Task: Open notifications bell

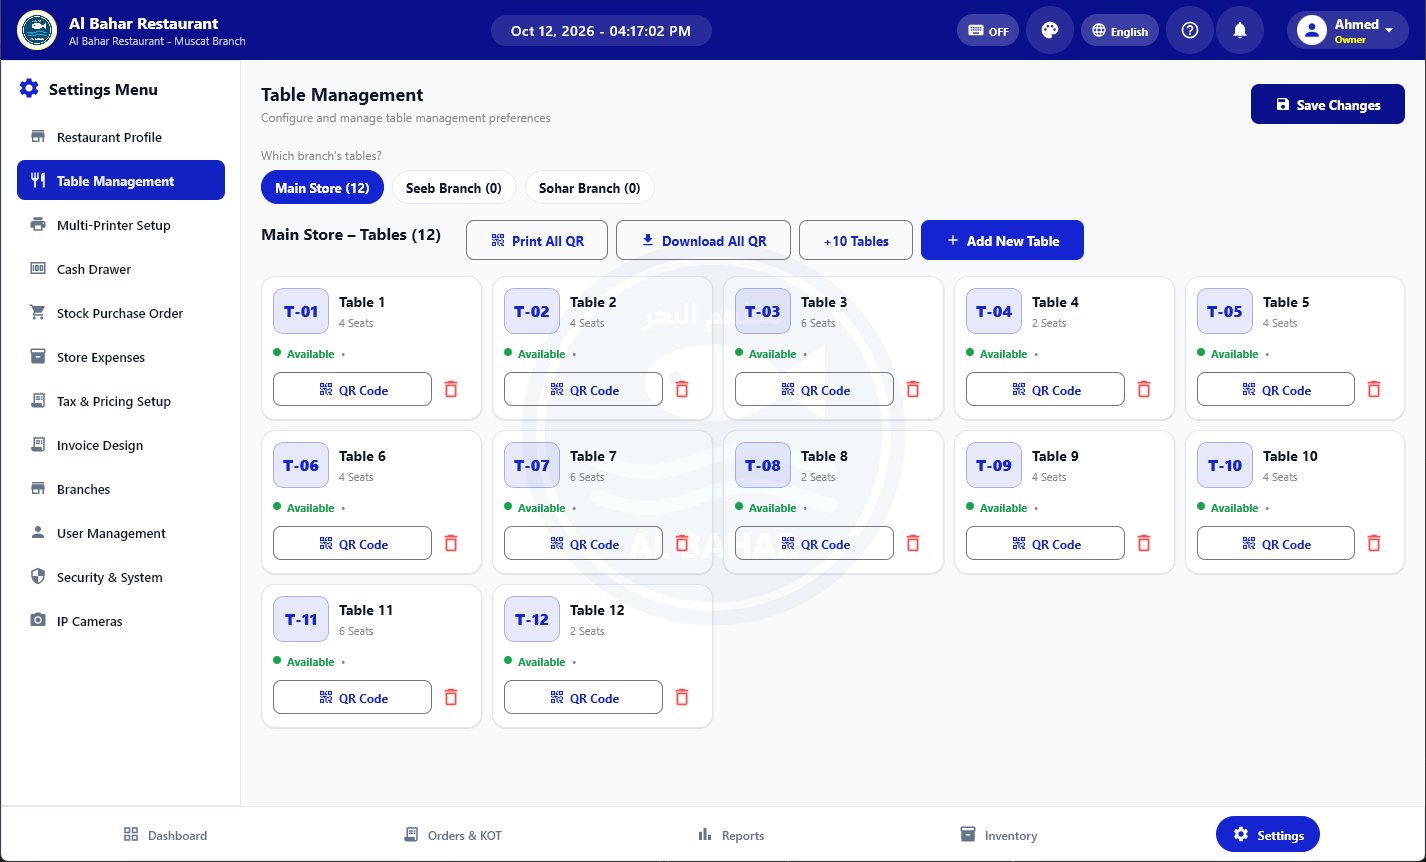Action: tap(1240, 30)
